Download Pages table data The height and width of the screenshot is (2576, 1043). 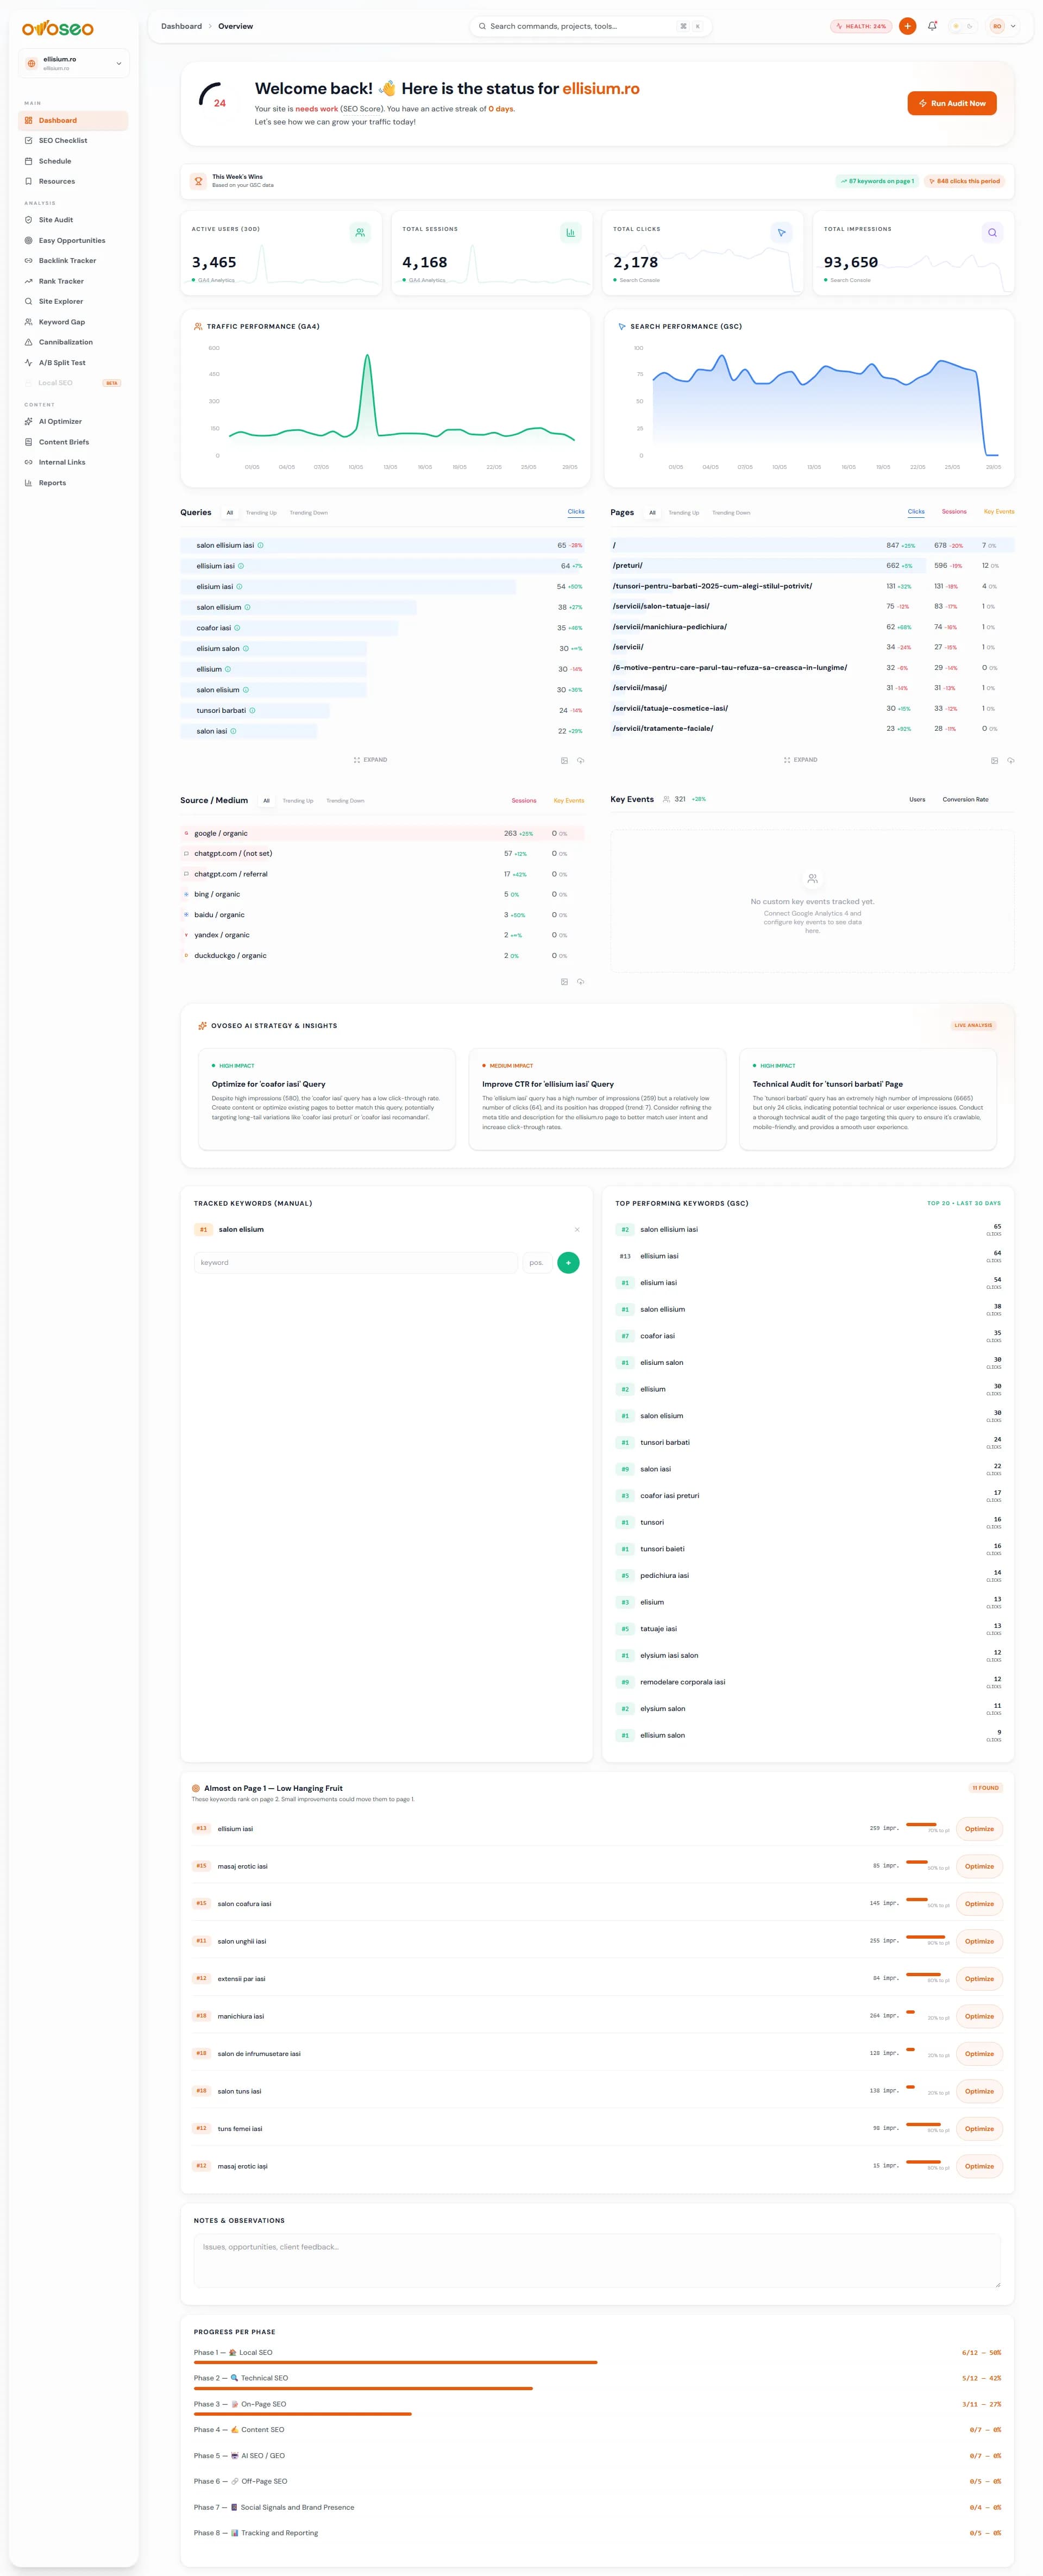tap(1010, 761)
